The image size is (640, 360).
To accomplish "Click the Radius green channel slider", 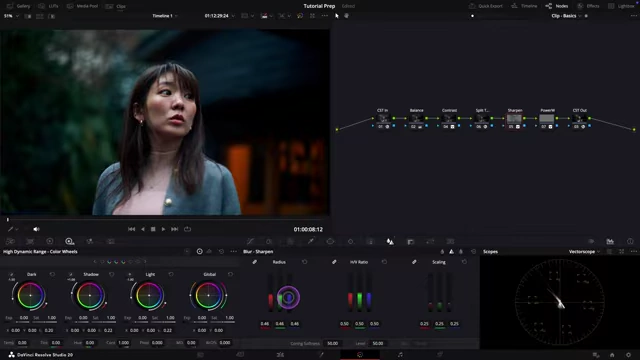I will coord(280,293).
